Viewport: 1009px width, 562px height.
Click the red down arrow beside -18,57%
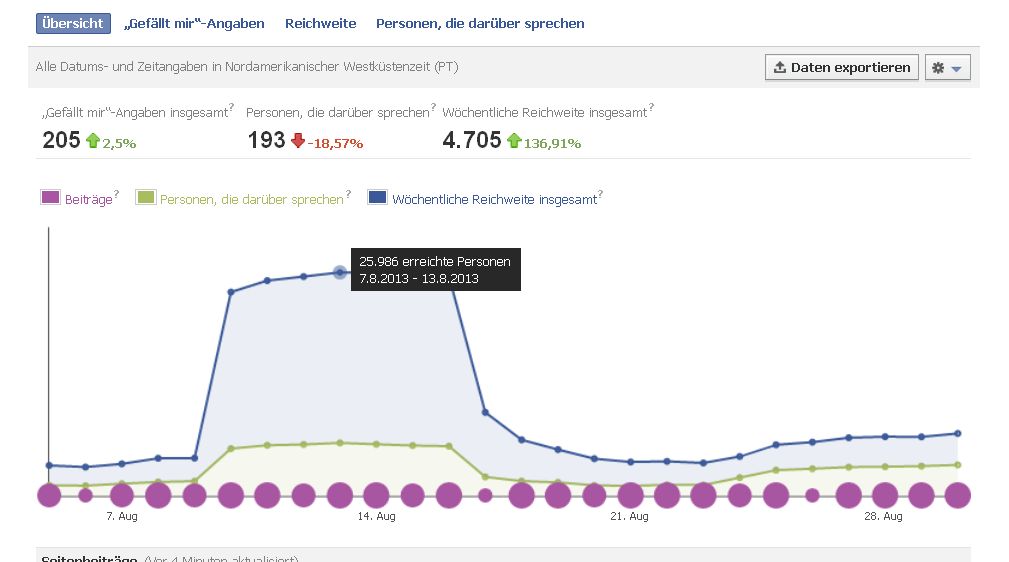point(297,141)
